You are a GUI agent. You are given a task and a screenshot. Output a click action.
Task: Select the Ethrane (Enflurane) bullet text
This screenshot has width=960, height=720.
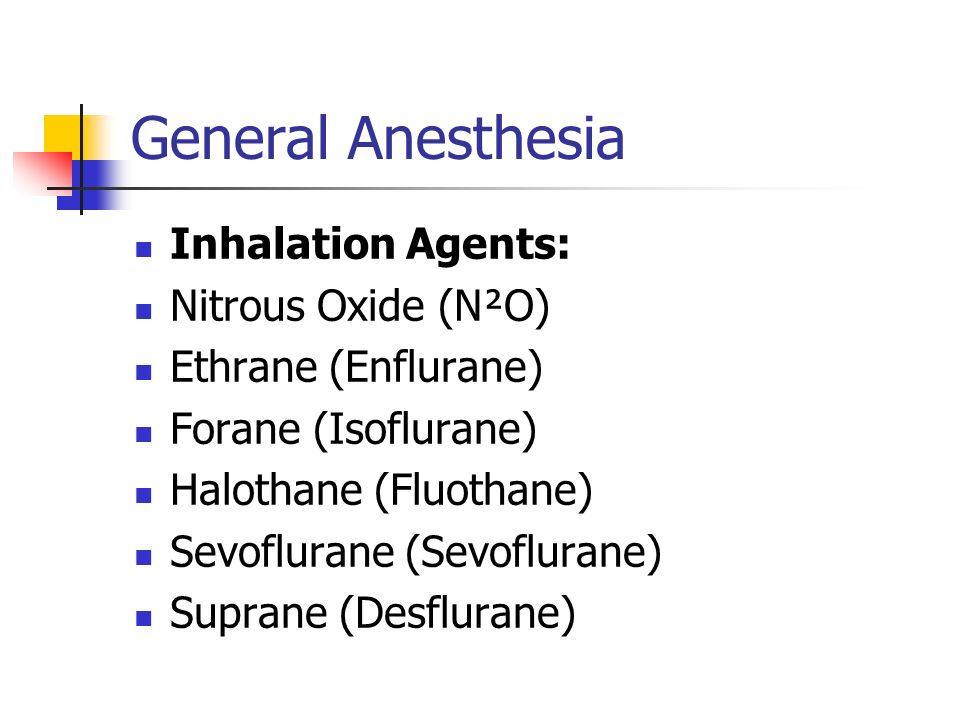point(356,367)
